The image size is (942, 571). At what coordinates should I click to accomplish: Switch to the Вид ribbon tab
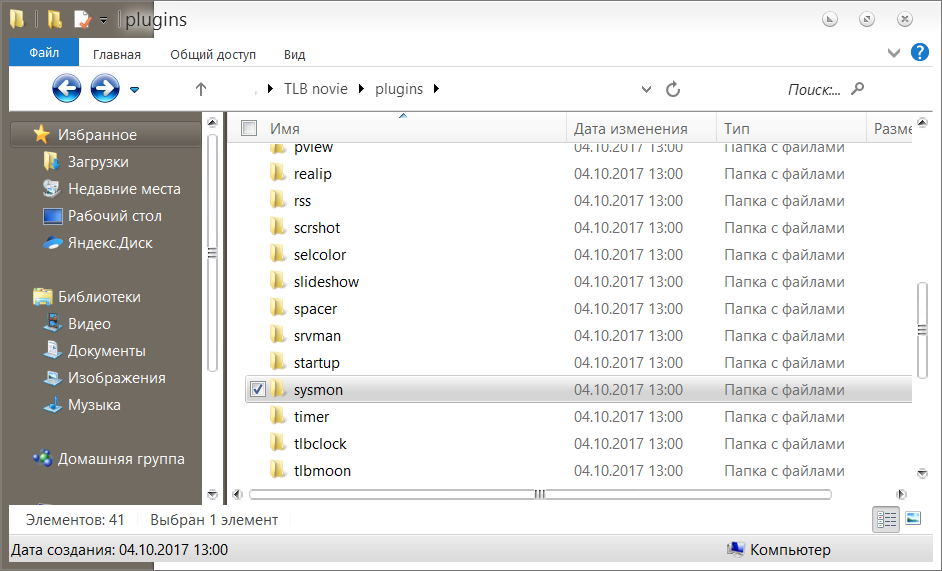coord(294,54)
